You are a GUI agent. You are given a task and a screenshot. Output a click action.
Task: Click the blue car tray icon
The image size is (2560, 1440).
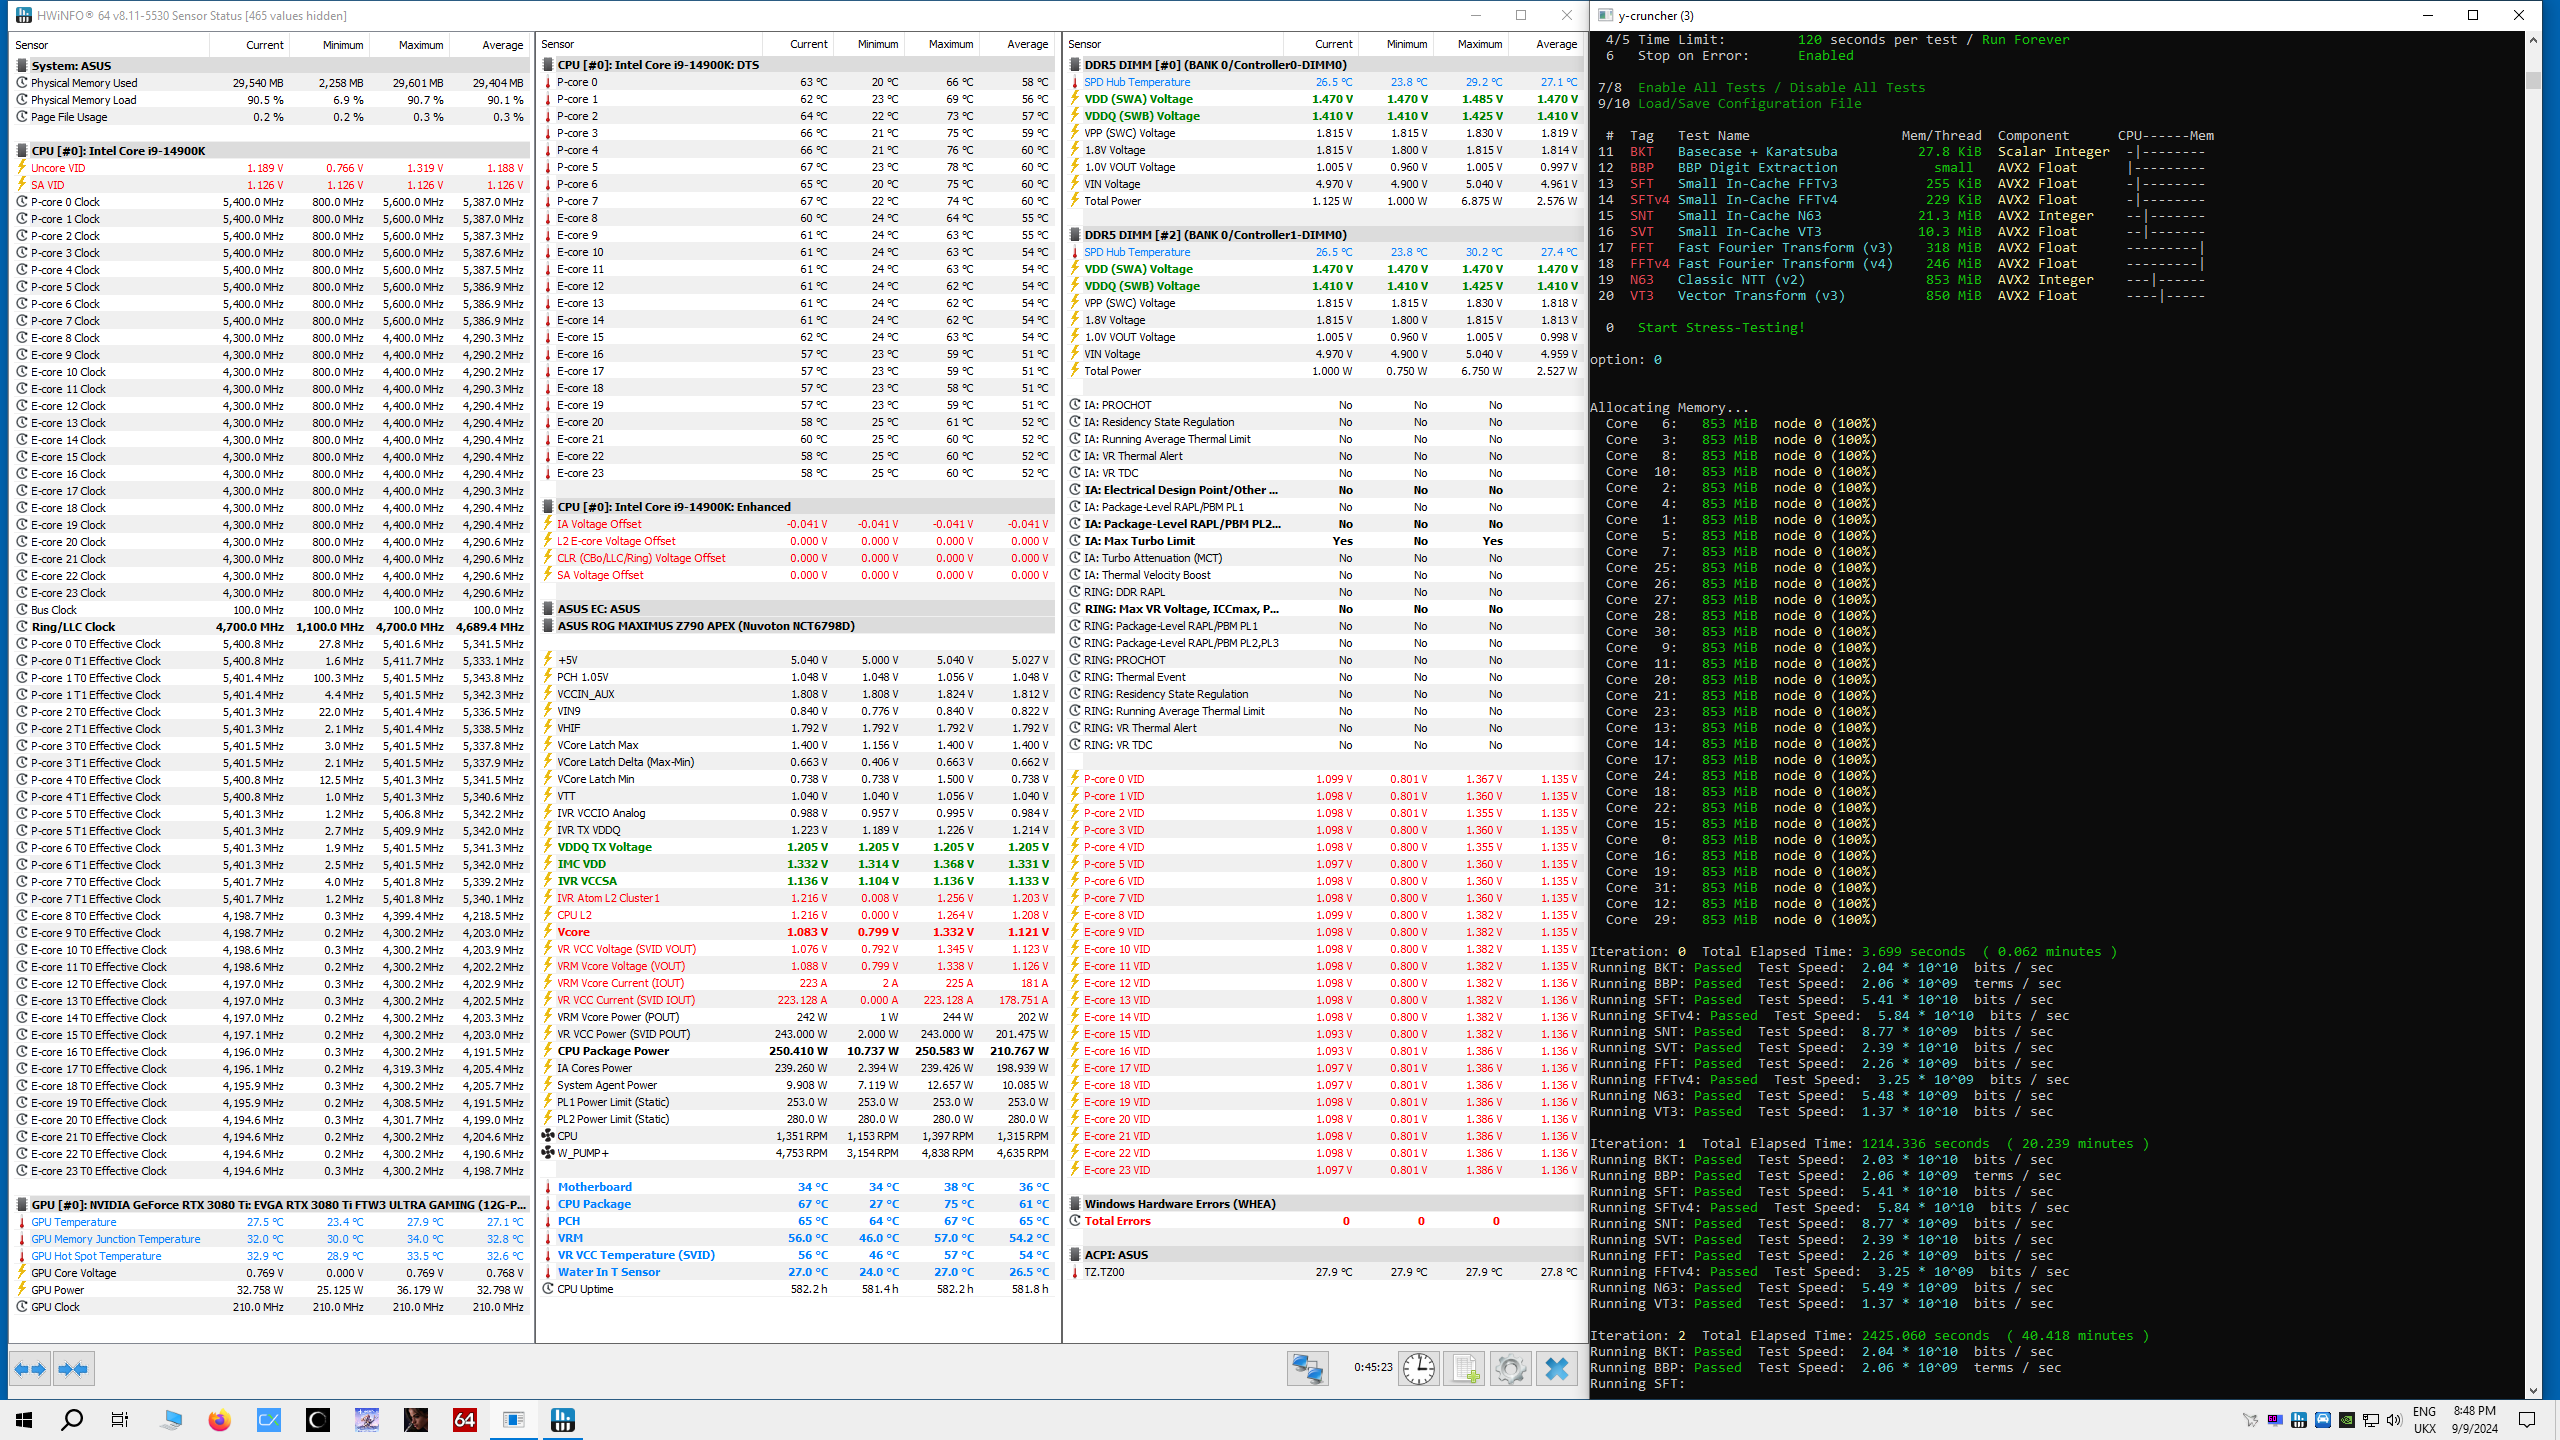tap(2322, 1420)
